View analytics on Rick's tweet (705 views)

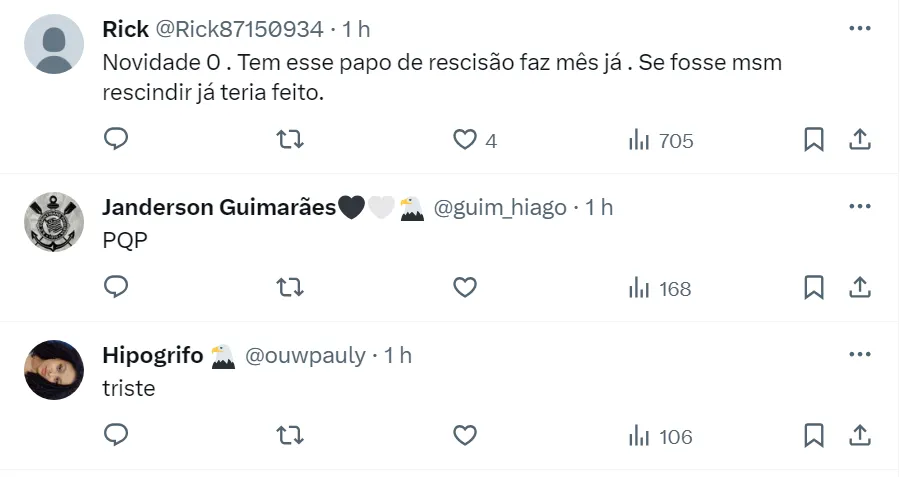660,141
